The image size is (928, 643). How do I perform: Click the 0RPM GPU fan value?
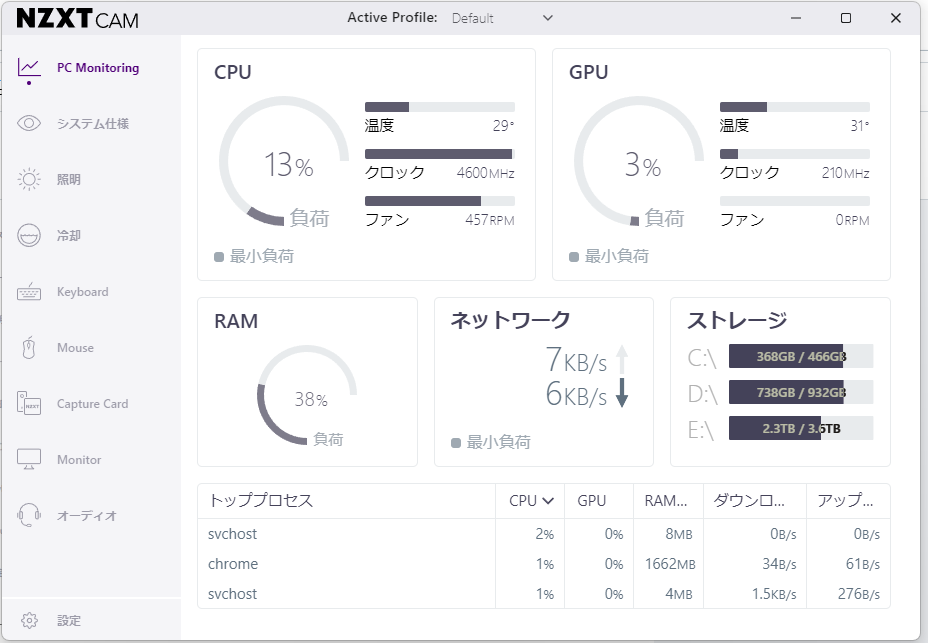[x=852, y=220]
